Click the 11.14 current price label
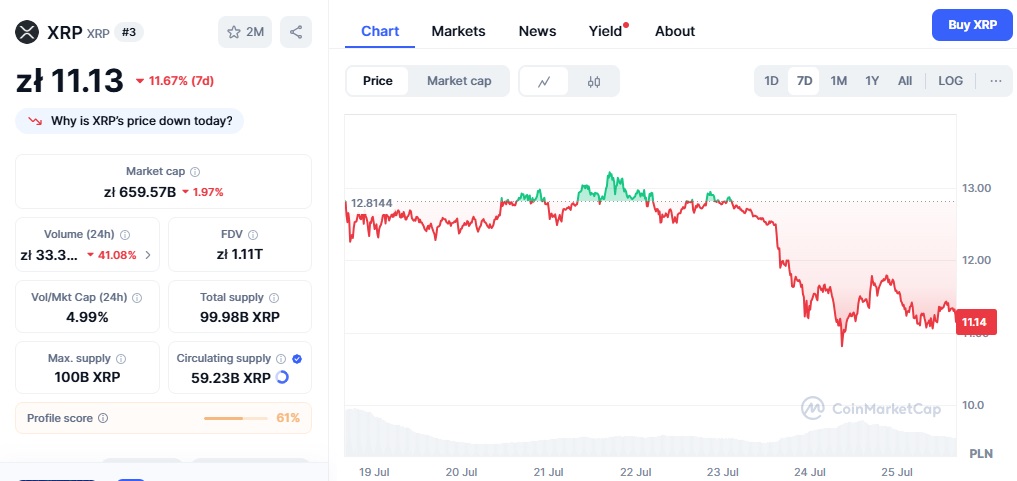 pyautogui.click(x=975, y=322)
